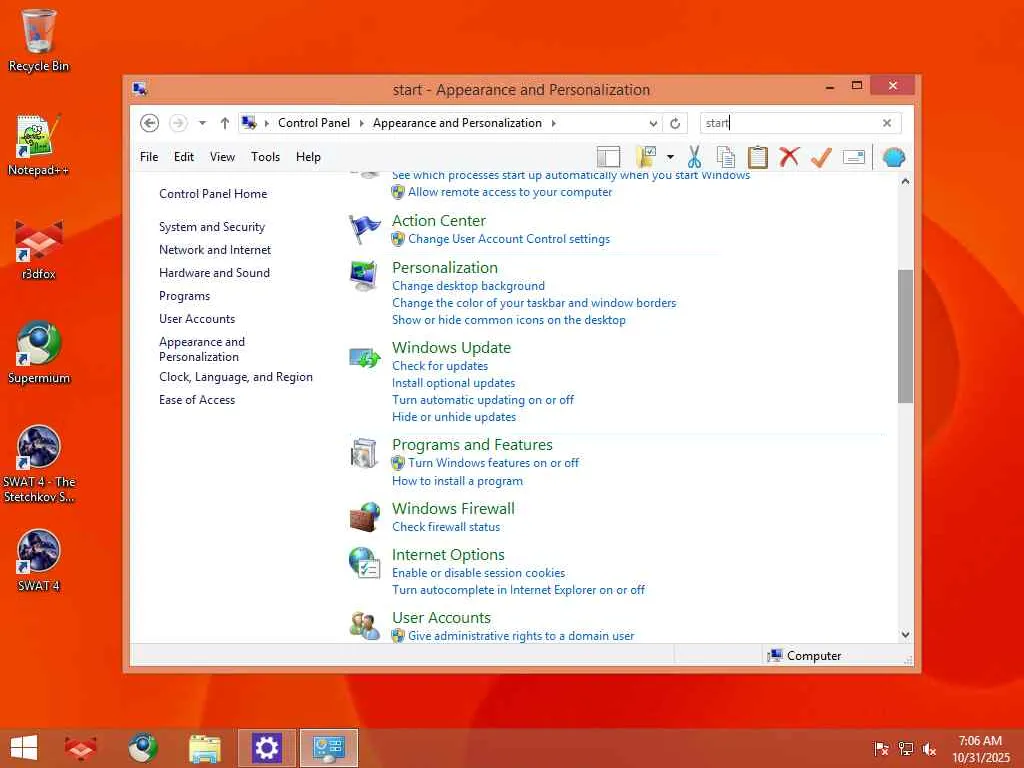
Task: Click the Paste clipboard toolbar icon
Action: (758, 157)
